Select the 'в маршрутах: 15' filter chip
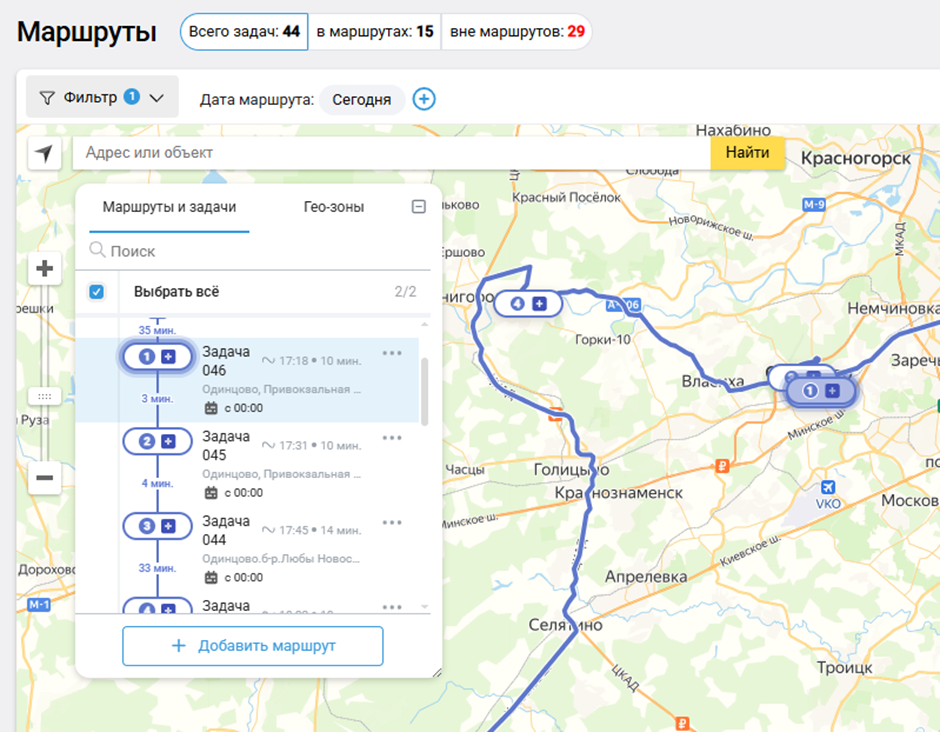 (x=375, y=32)
